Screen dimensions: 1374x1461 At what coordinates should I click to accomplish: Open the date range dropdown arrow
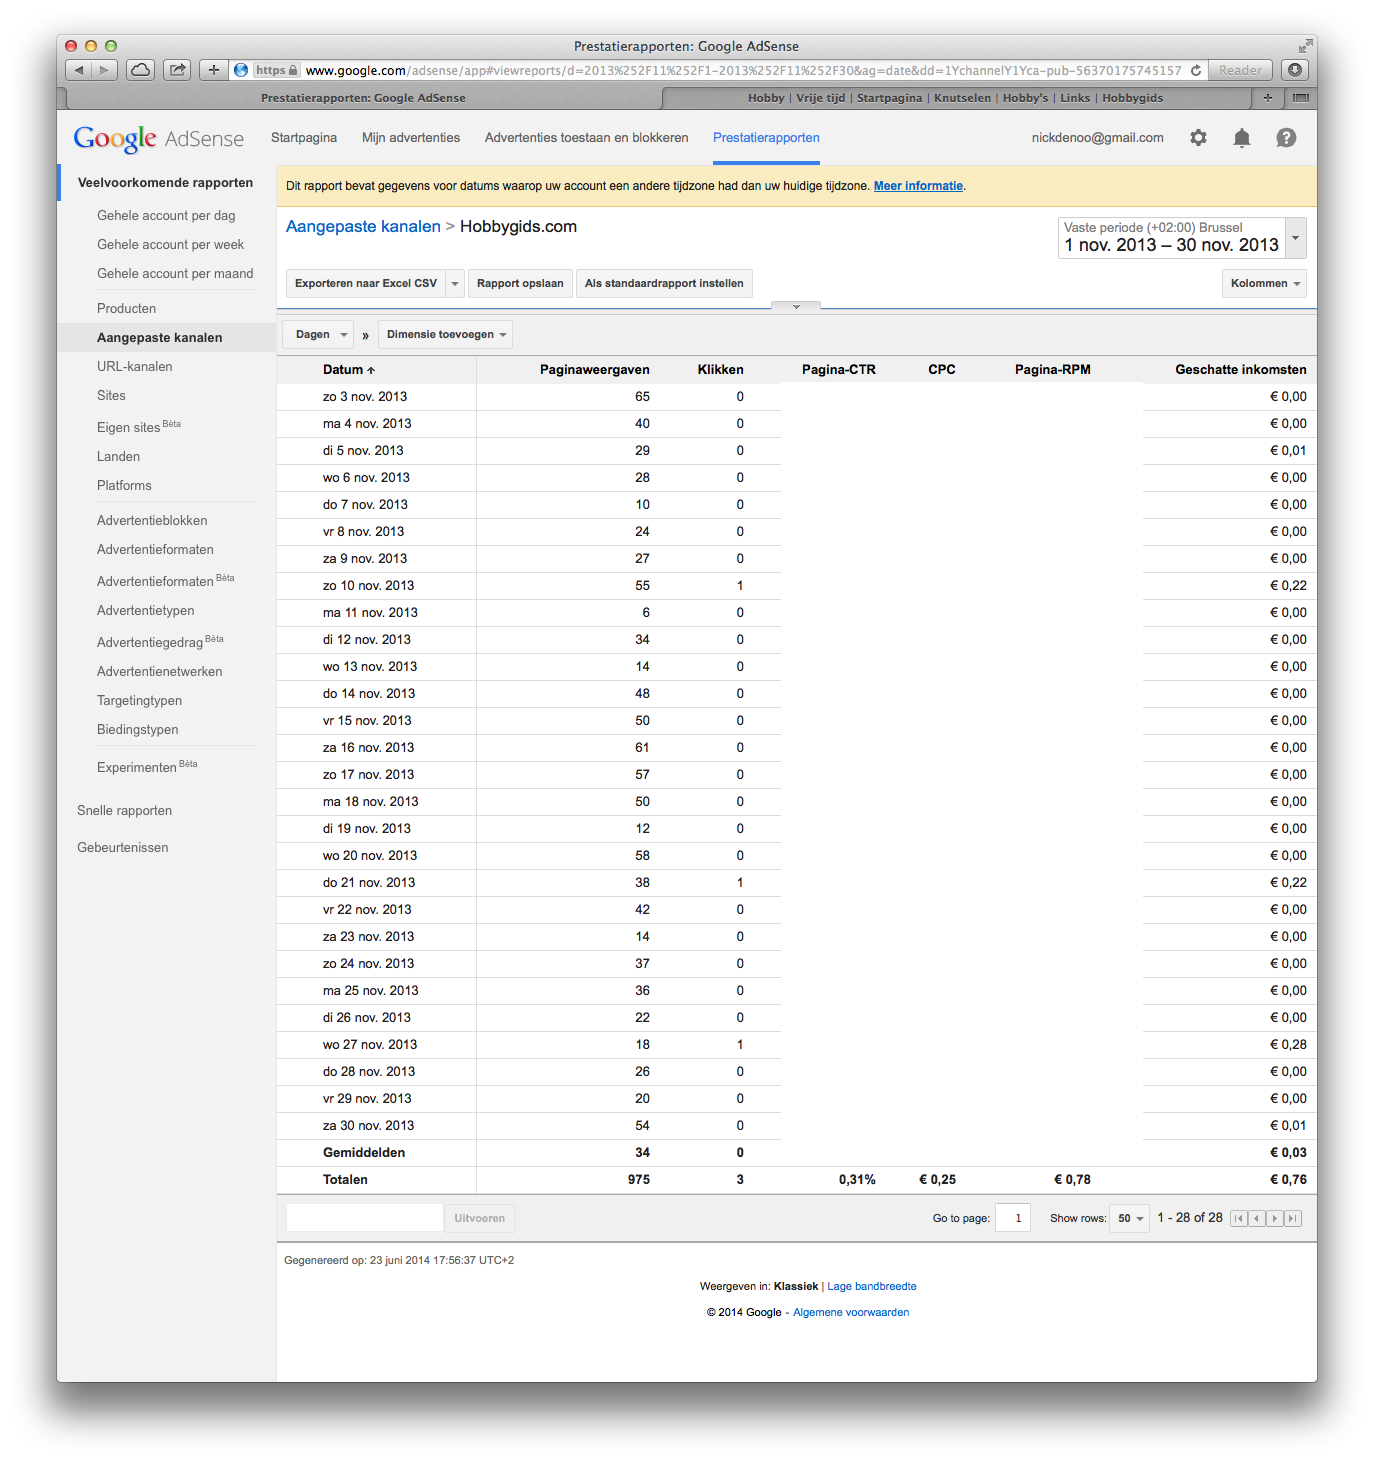coord(1295,238)
